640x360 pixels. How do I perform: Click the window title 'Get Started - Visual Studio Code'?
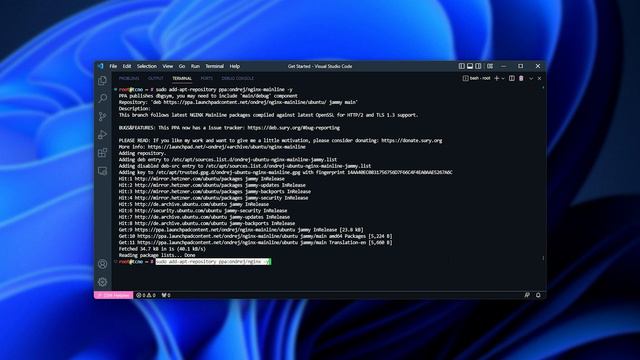[320, 66]
